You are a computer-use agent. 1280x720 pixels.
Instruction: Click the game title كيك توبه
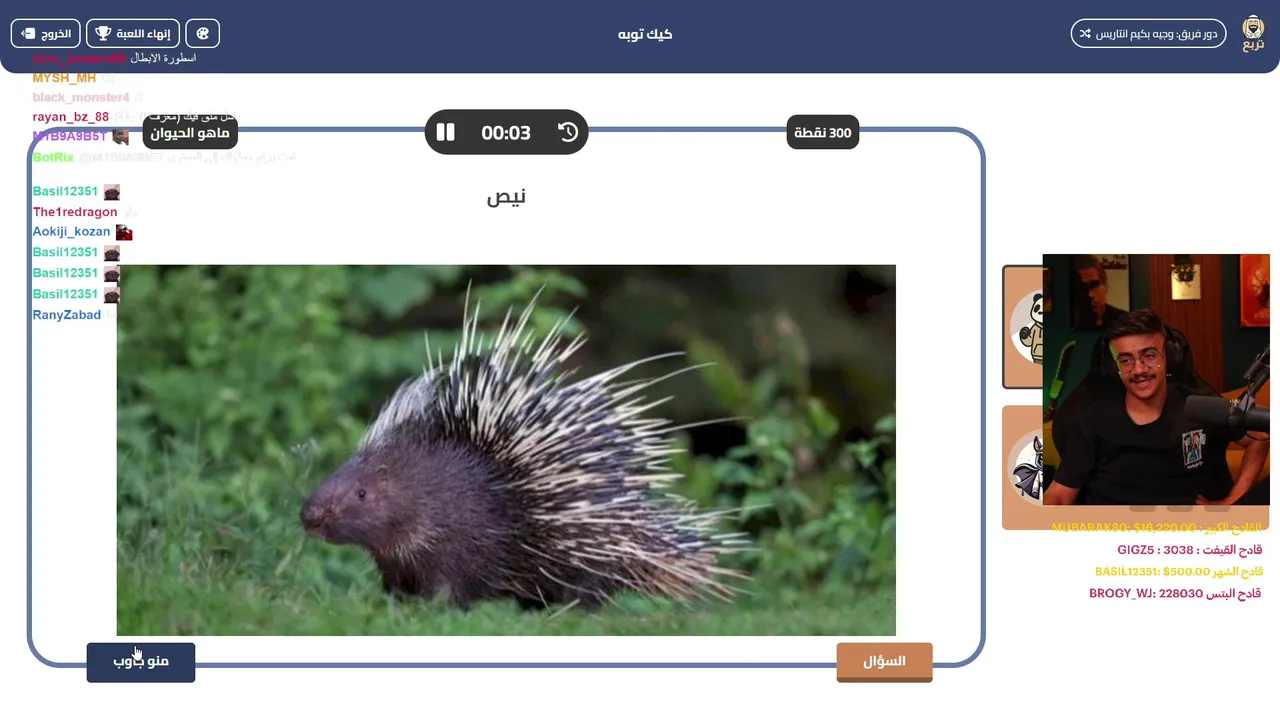tap(645, 34)
